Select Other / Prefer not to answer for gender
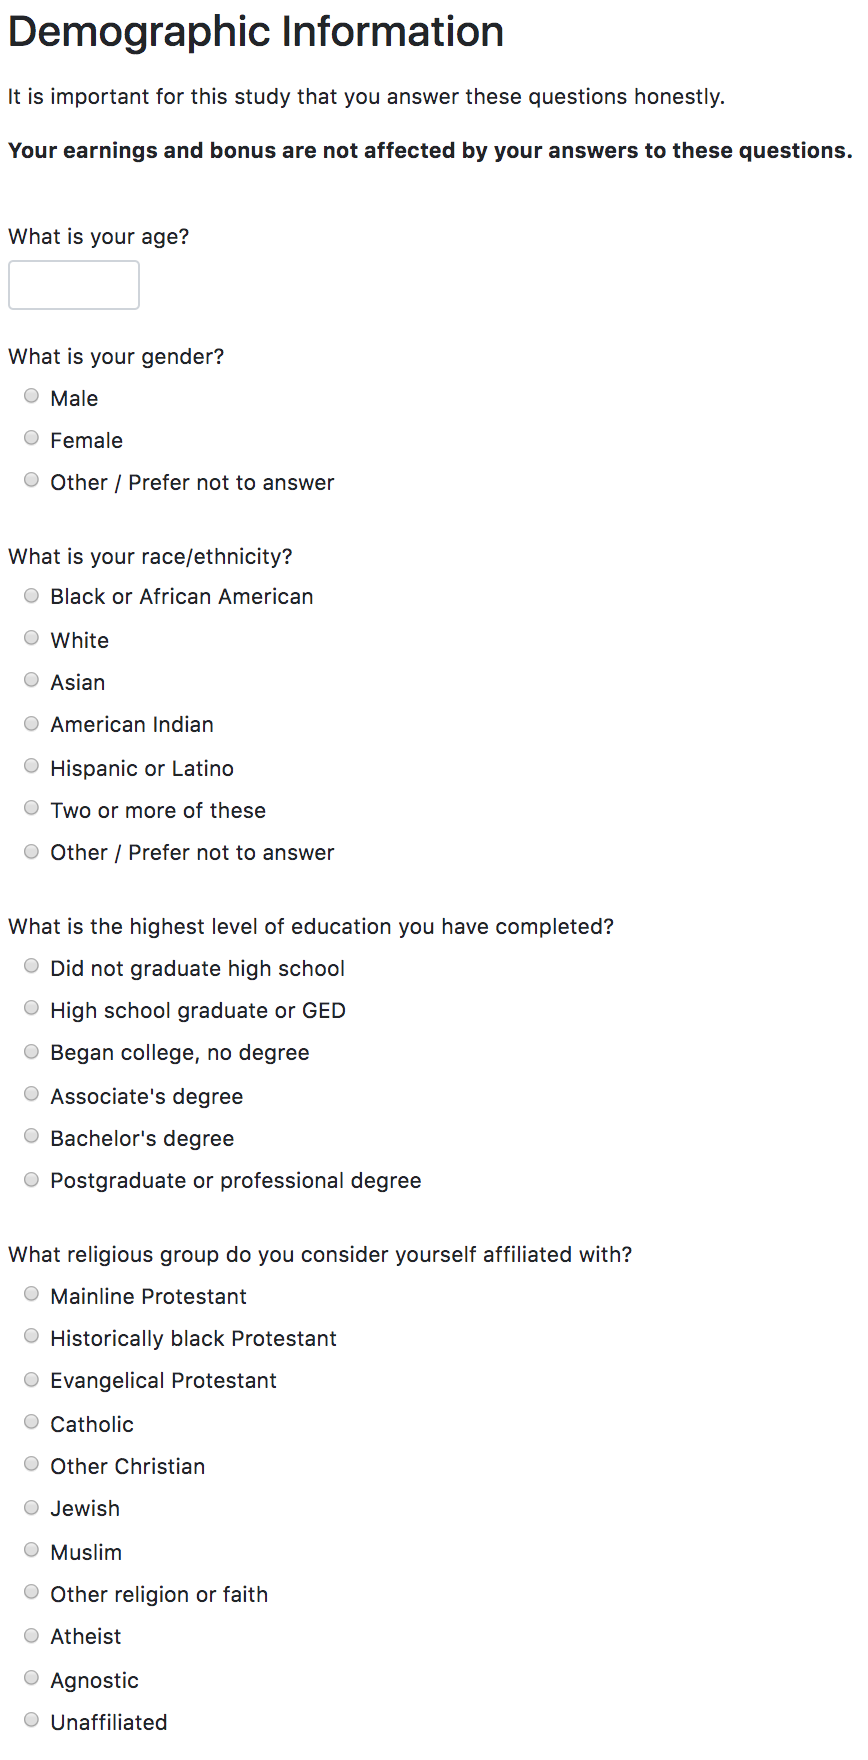Viewport: 868px width, 1760px height. pos(32,480)
